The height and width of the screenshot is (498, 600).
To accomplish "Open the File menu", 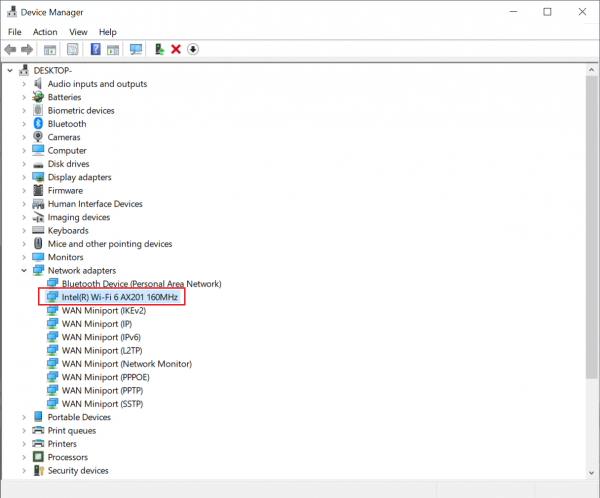I will [x=15, y=32].
